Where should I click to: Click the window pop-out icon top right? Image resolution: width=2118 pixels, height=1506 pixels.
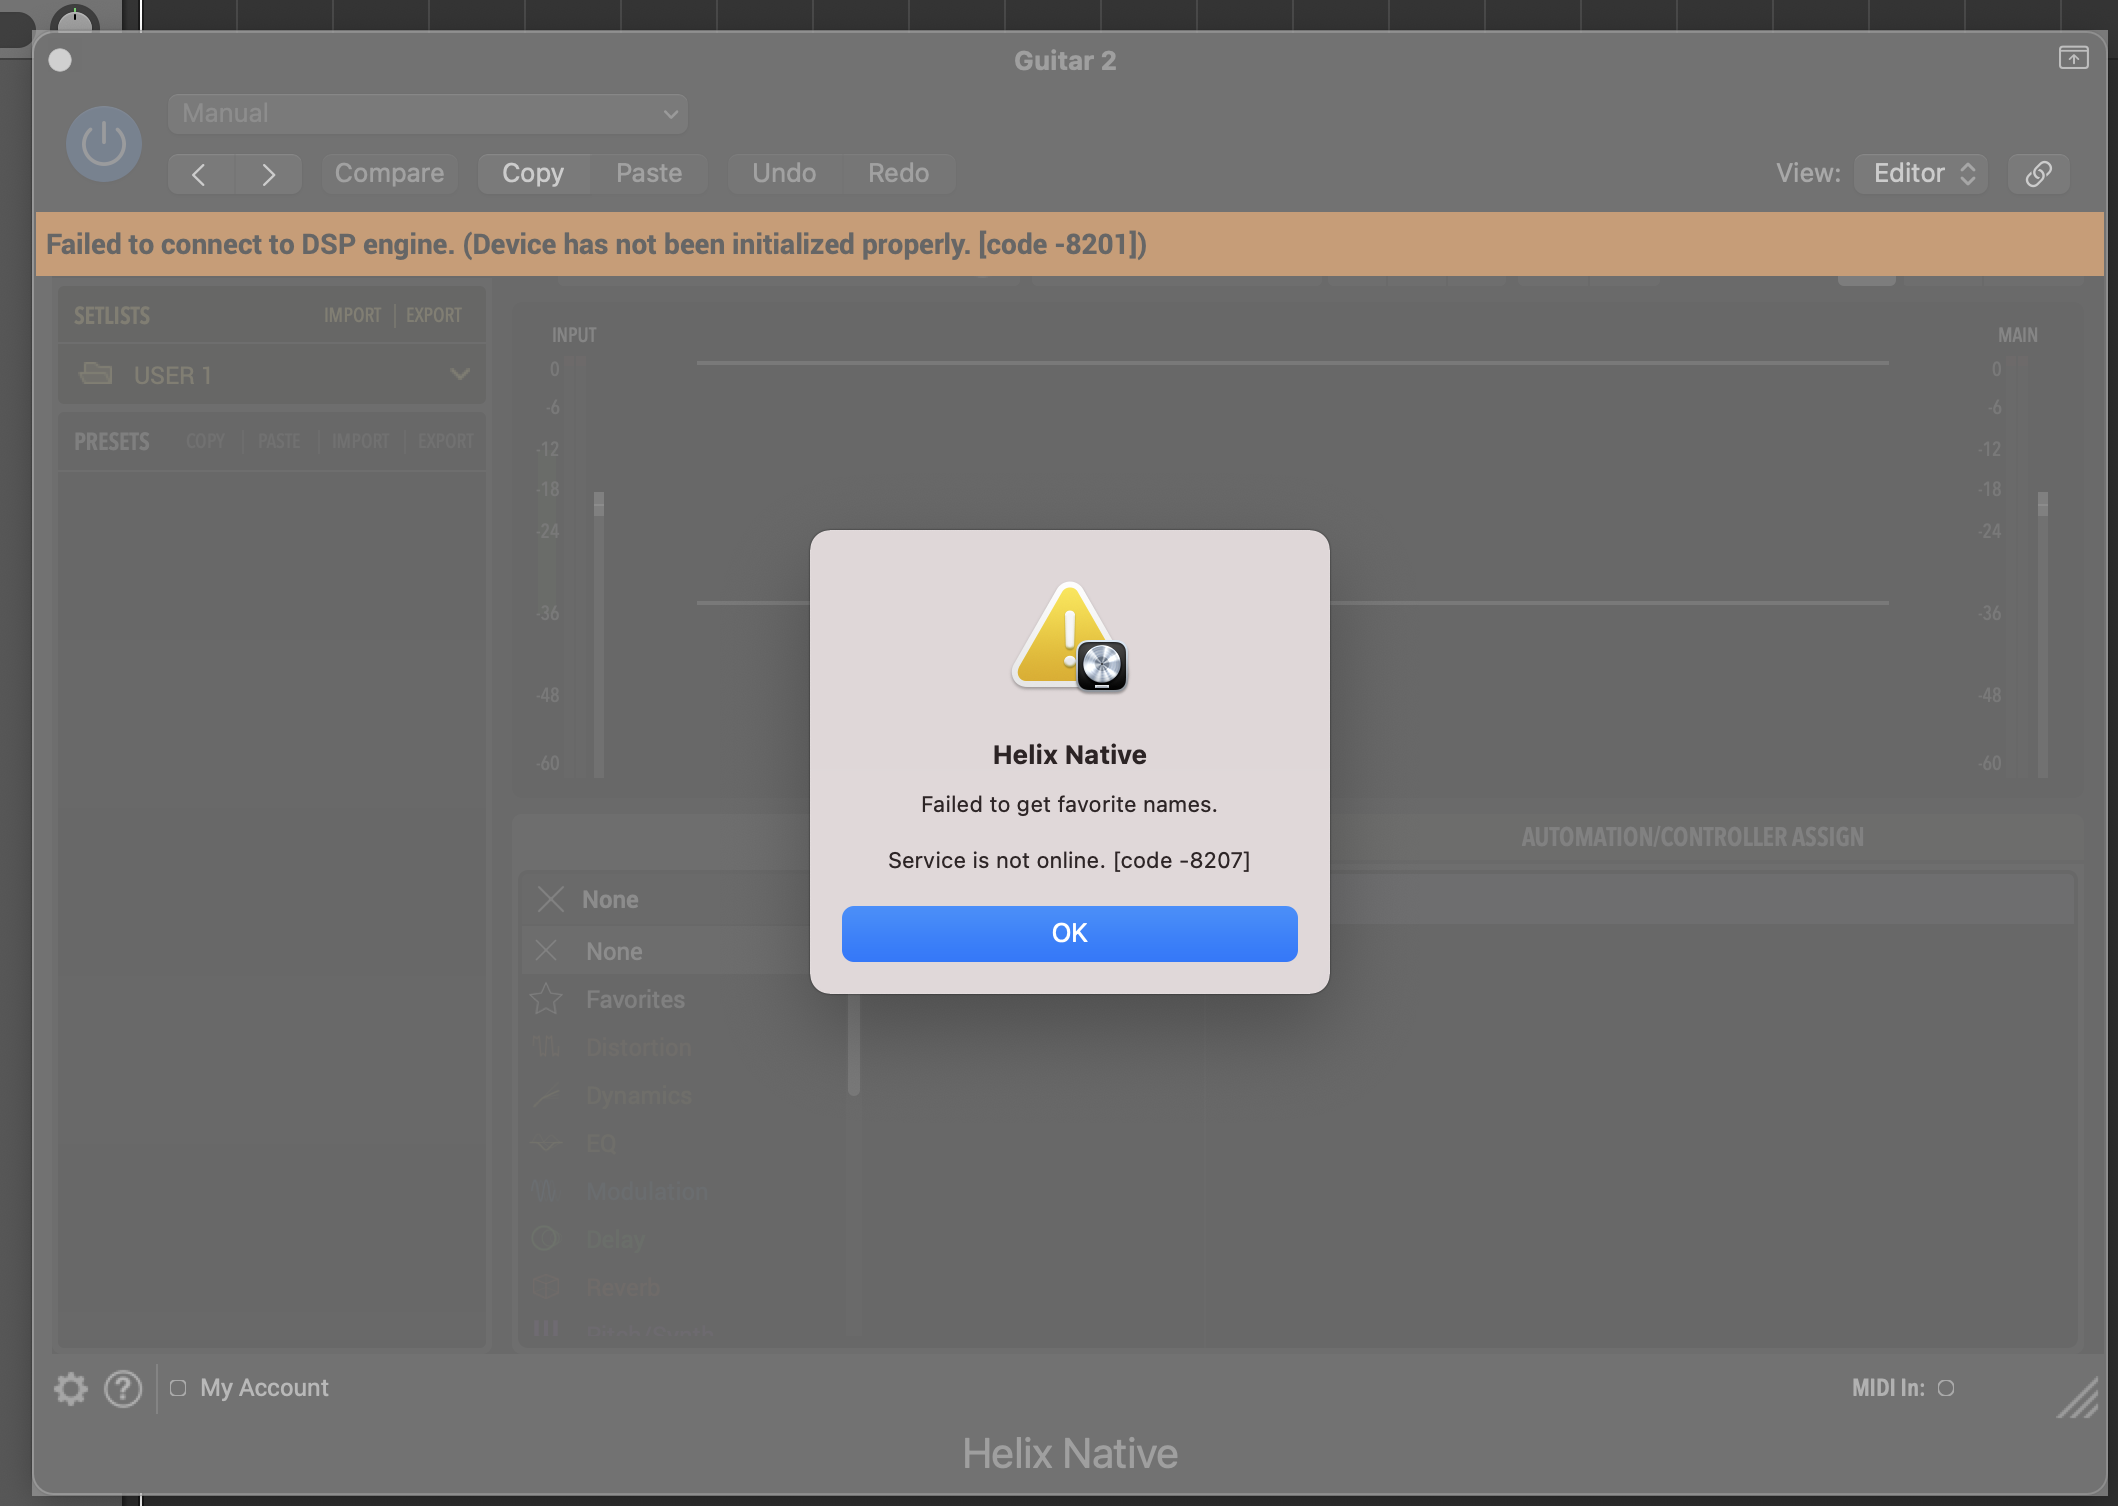(2073, 59)
